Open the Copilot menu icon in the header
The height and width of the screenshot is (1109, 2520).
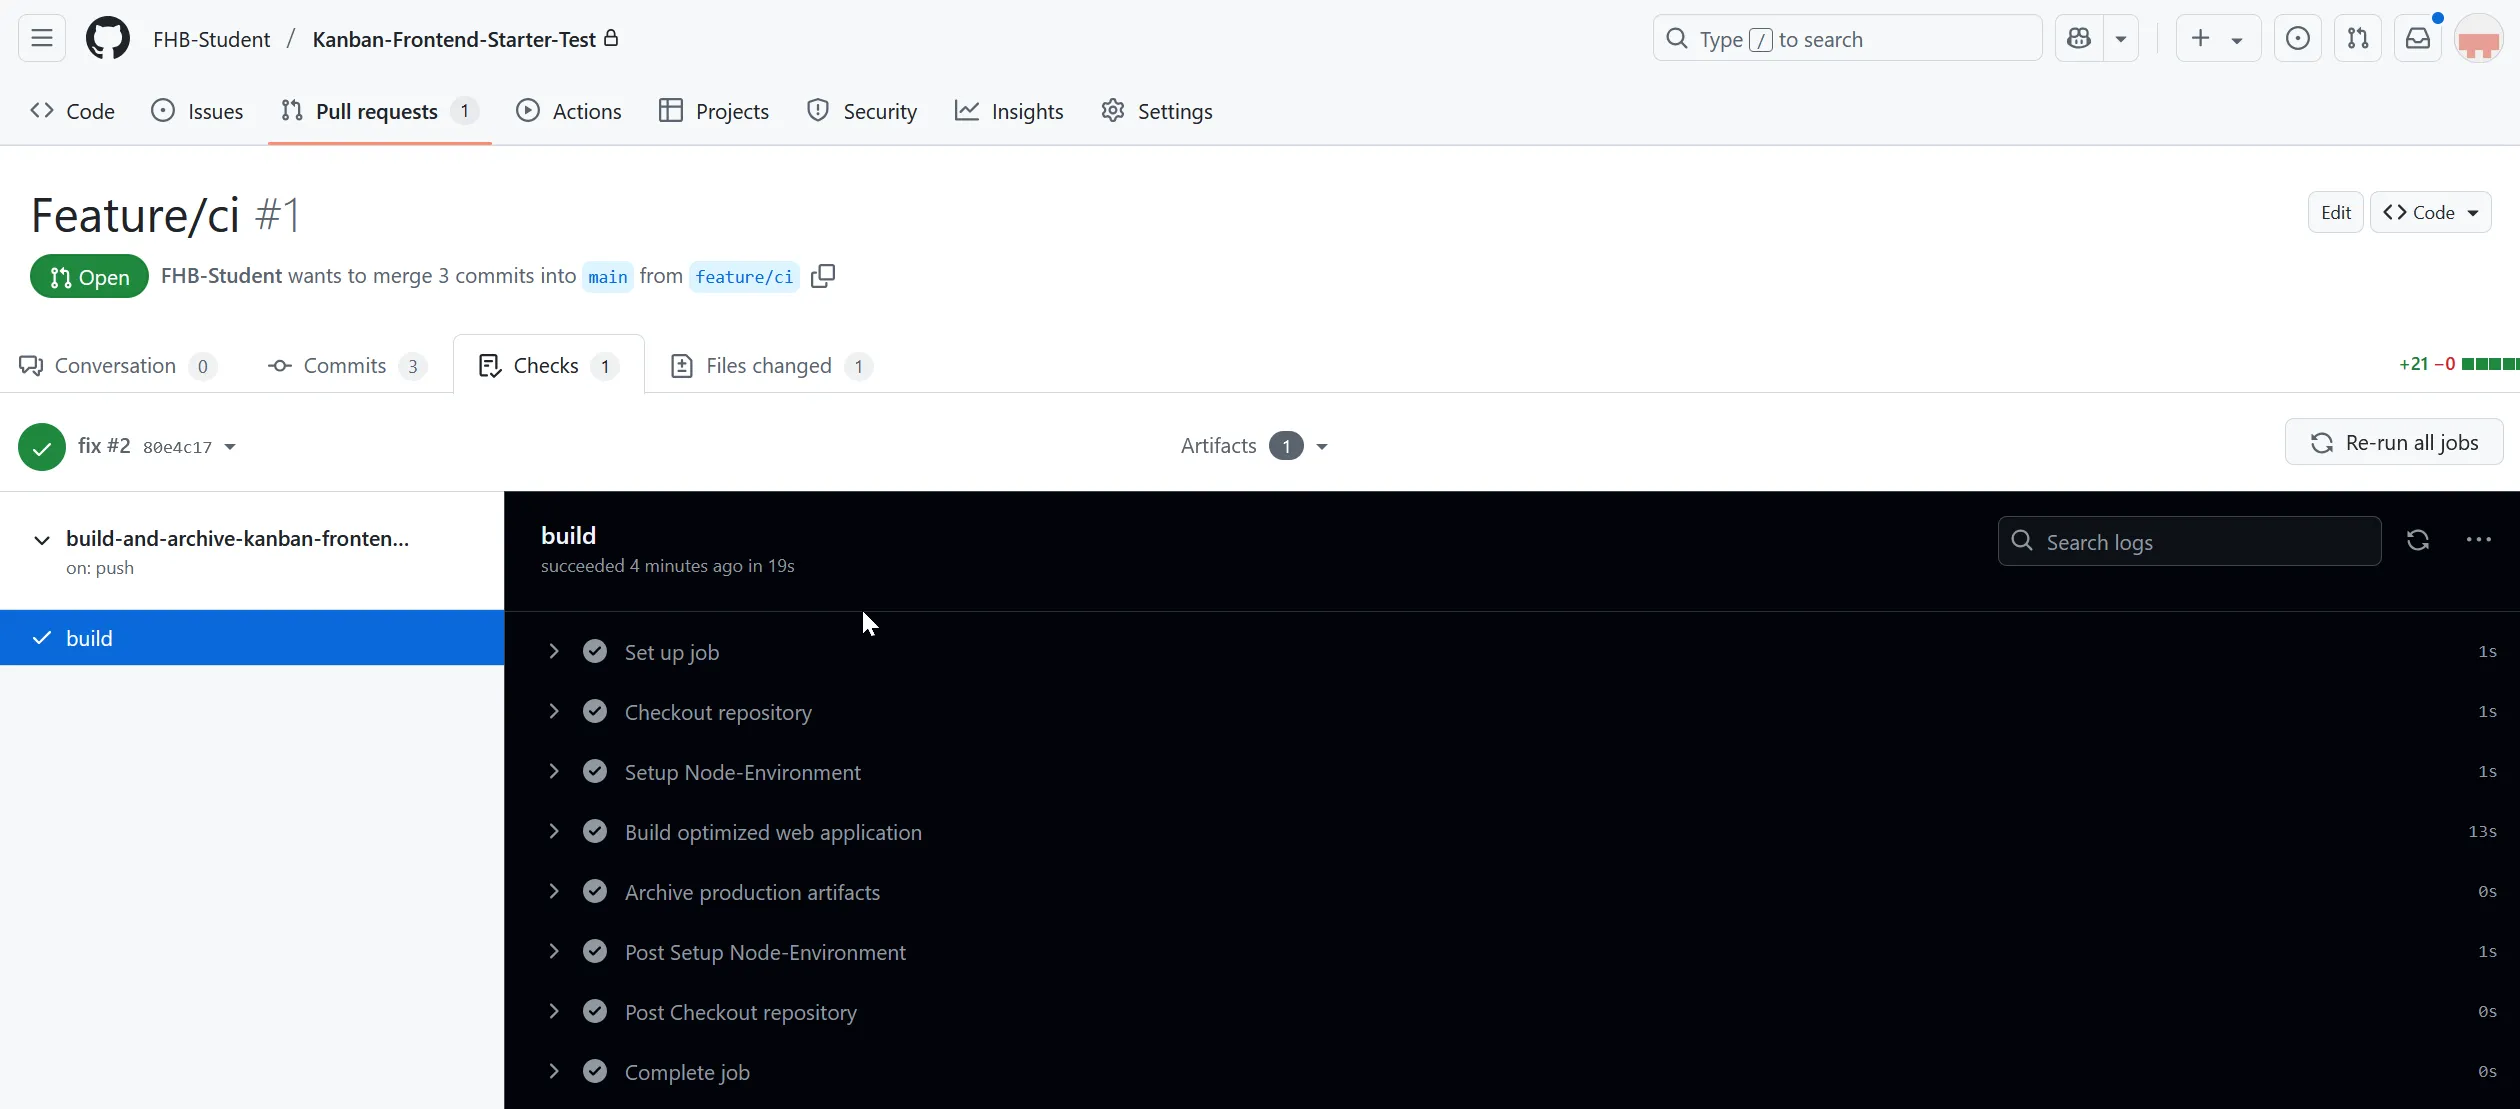[x=2077, y=38]
